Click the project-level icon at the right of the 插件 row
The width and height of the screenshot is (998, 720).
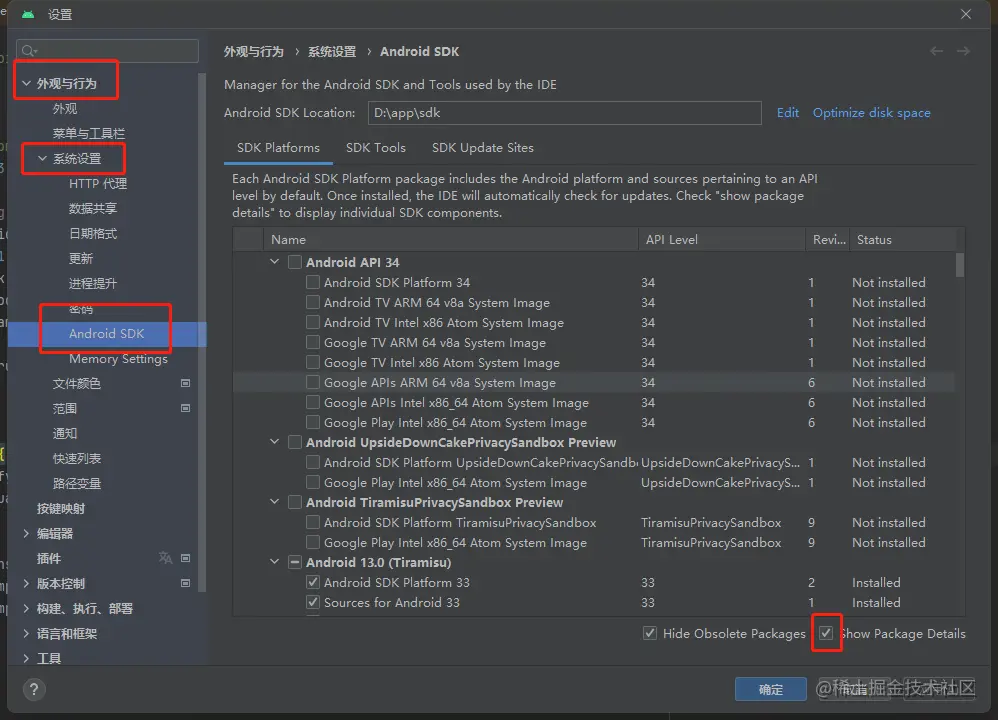point(185,558)
